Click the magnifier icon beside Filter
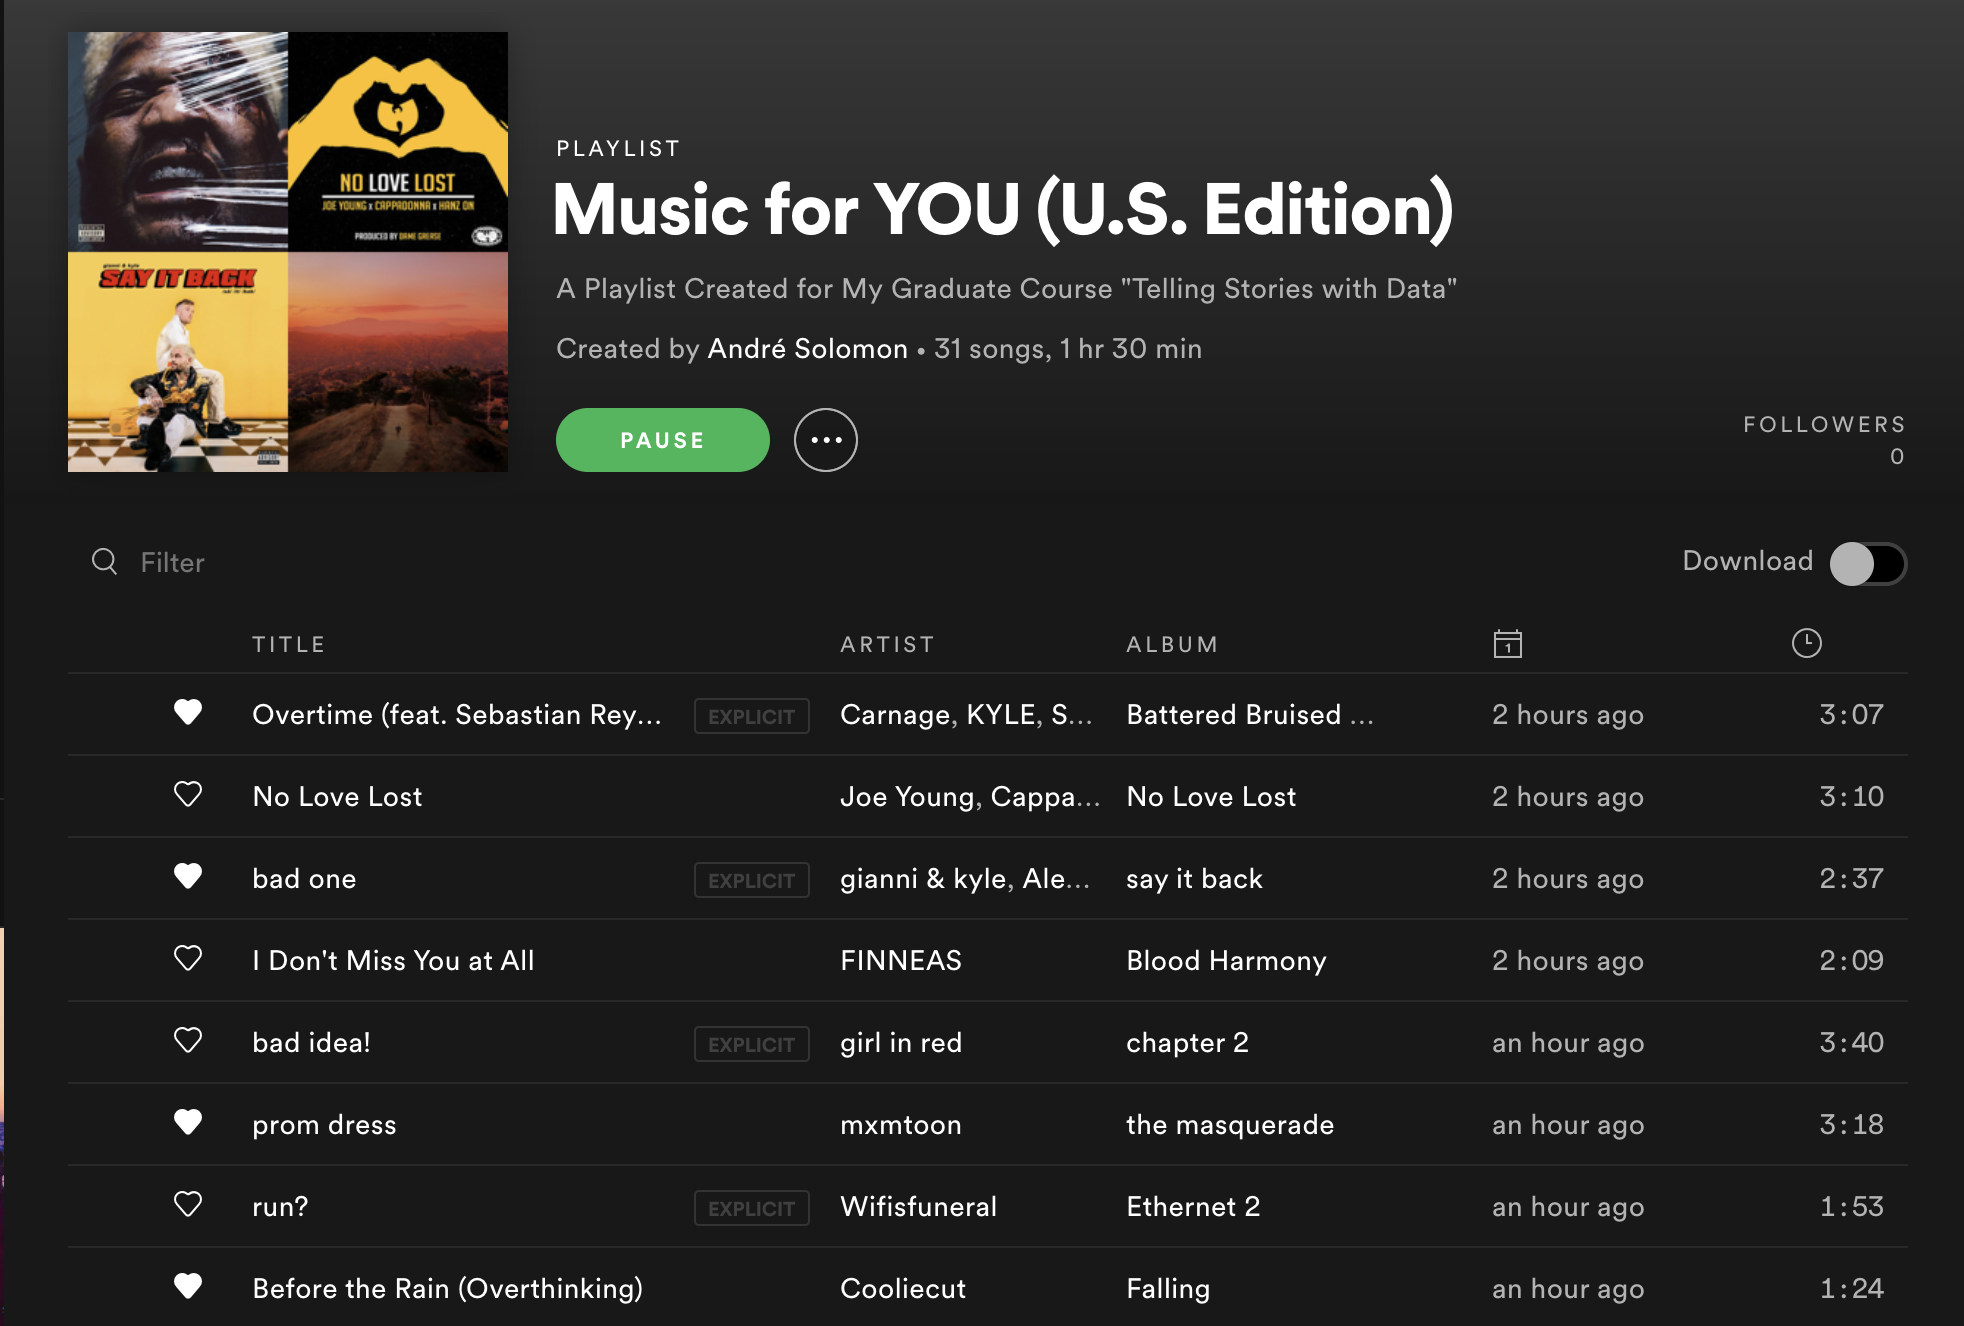Viewport: 1964px width, 1326px height. pyautogui.click(x=104, y=561)
